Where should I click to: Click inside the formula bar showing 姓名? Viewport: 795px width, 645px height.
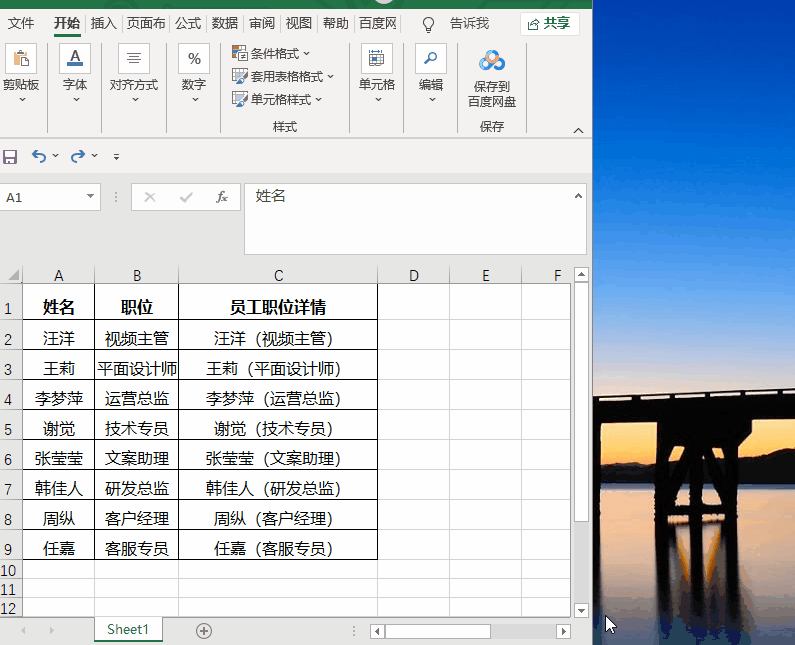click(415, 219)
